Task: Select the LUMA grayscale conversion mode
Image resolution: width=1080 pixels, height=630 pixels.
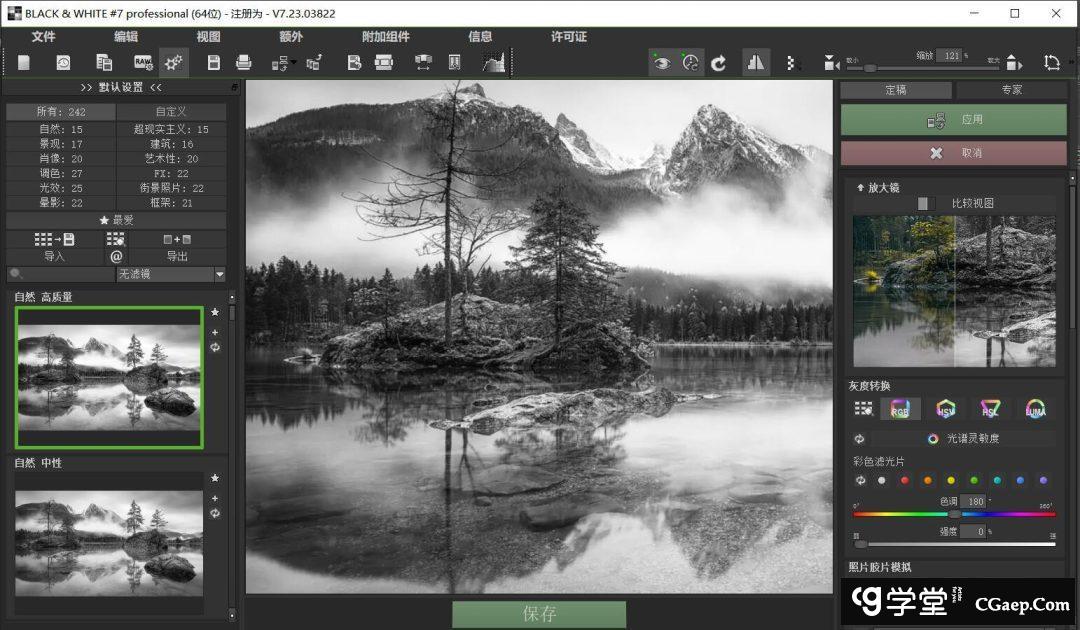Action: 1035,409
